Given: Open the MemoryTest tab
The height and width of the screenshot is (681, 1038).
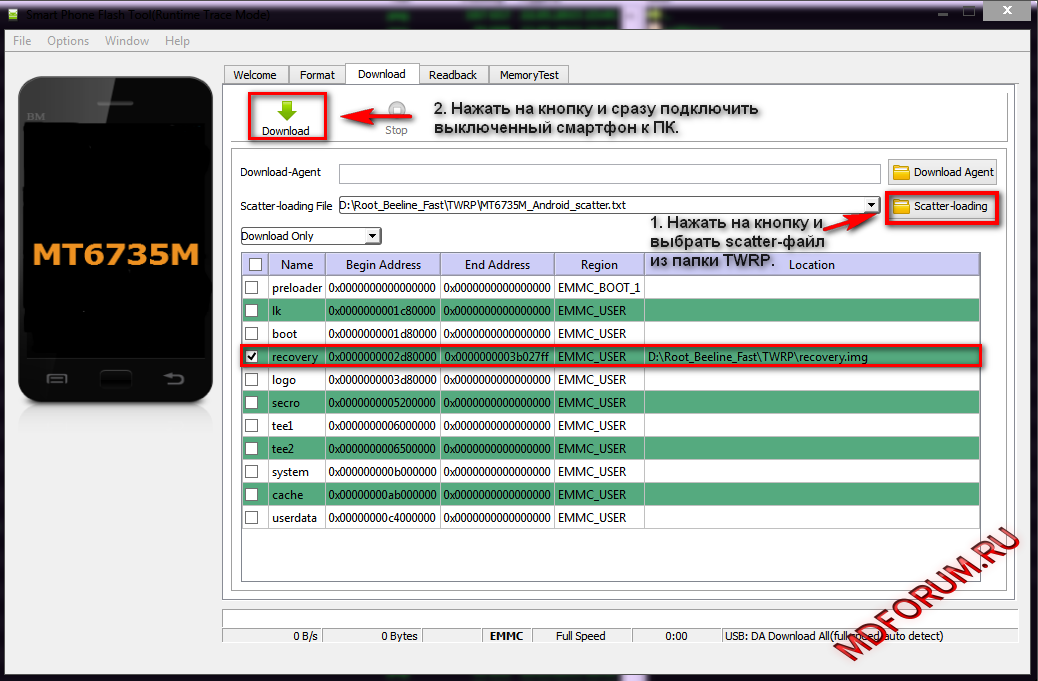Looking at the screenshot, I should click(530, 75).
